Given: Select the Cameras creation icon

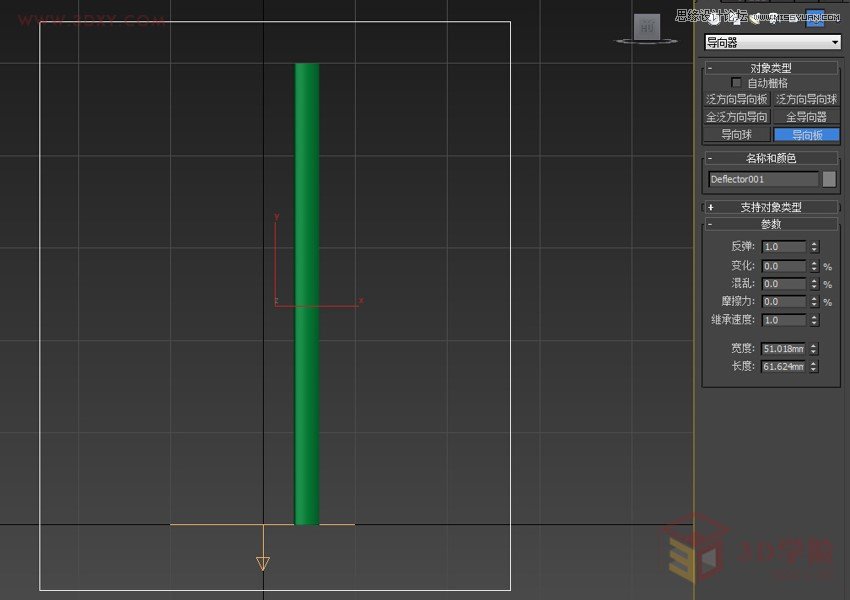Looking at the screenshot, I should pyautogui.click(x=772, y=19).
